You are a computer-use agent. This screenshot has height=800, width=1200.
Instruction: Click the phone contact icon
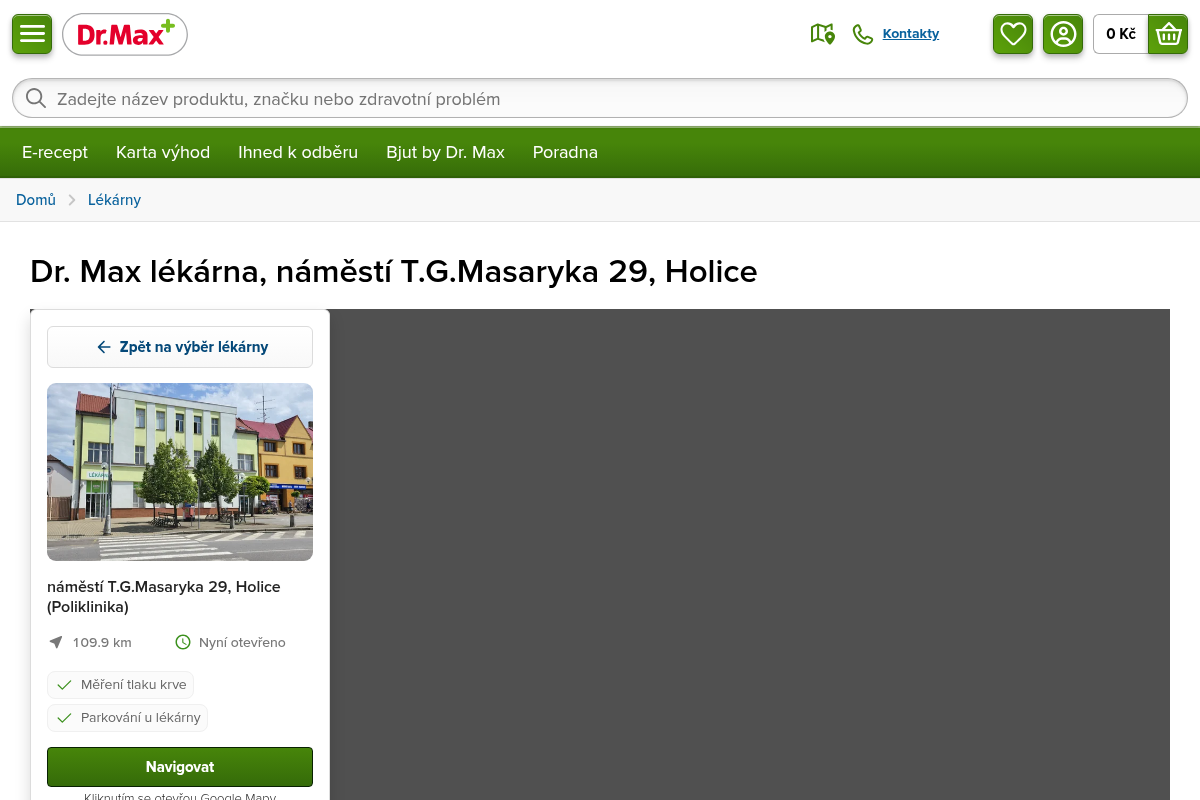tap(862, 34)
